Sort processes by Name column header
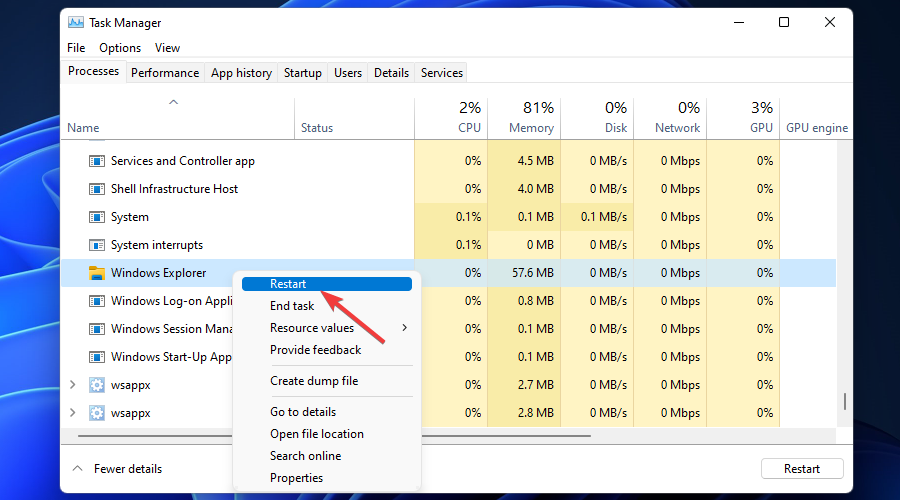The width and height of the screenshot is (900, 500). pyautogui.click(x=178, y=119)
